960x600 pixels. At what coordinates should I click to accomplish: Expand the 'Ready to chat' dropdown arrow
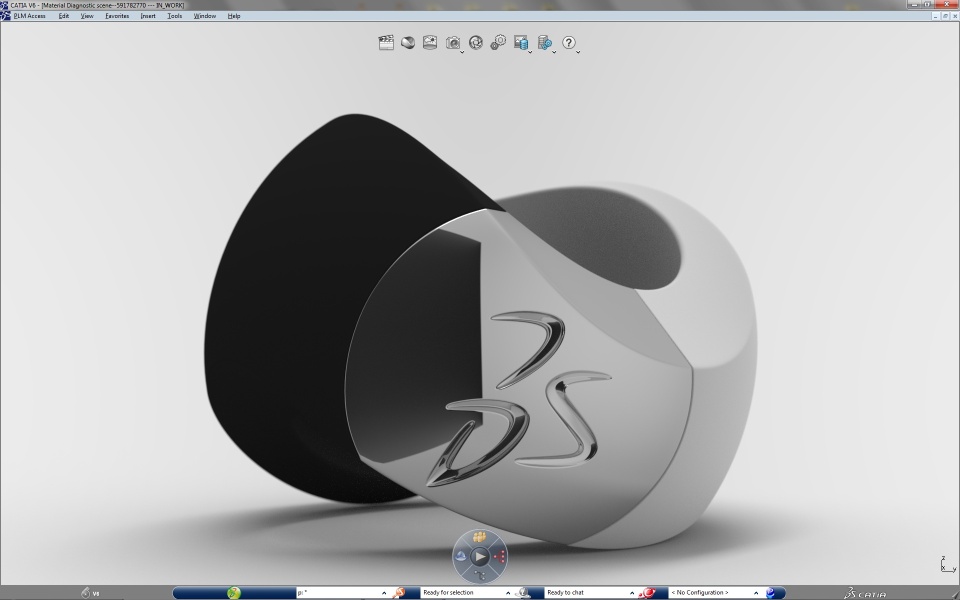(632, 593)
